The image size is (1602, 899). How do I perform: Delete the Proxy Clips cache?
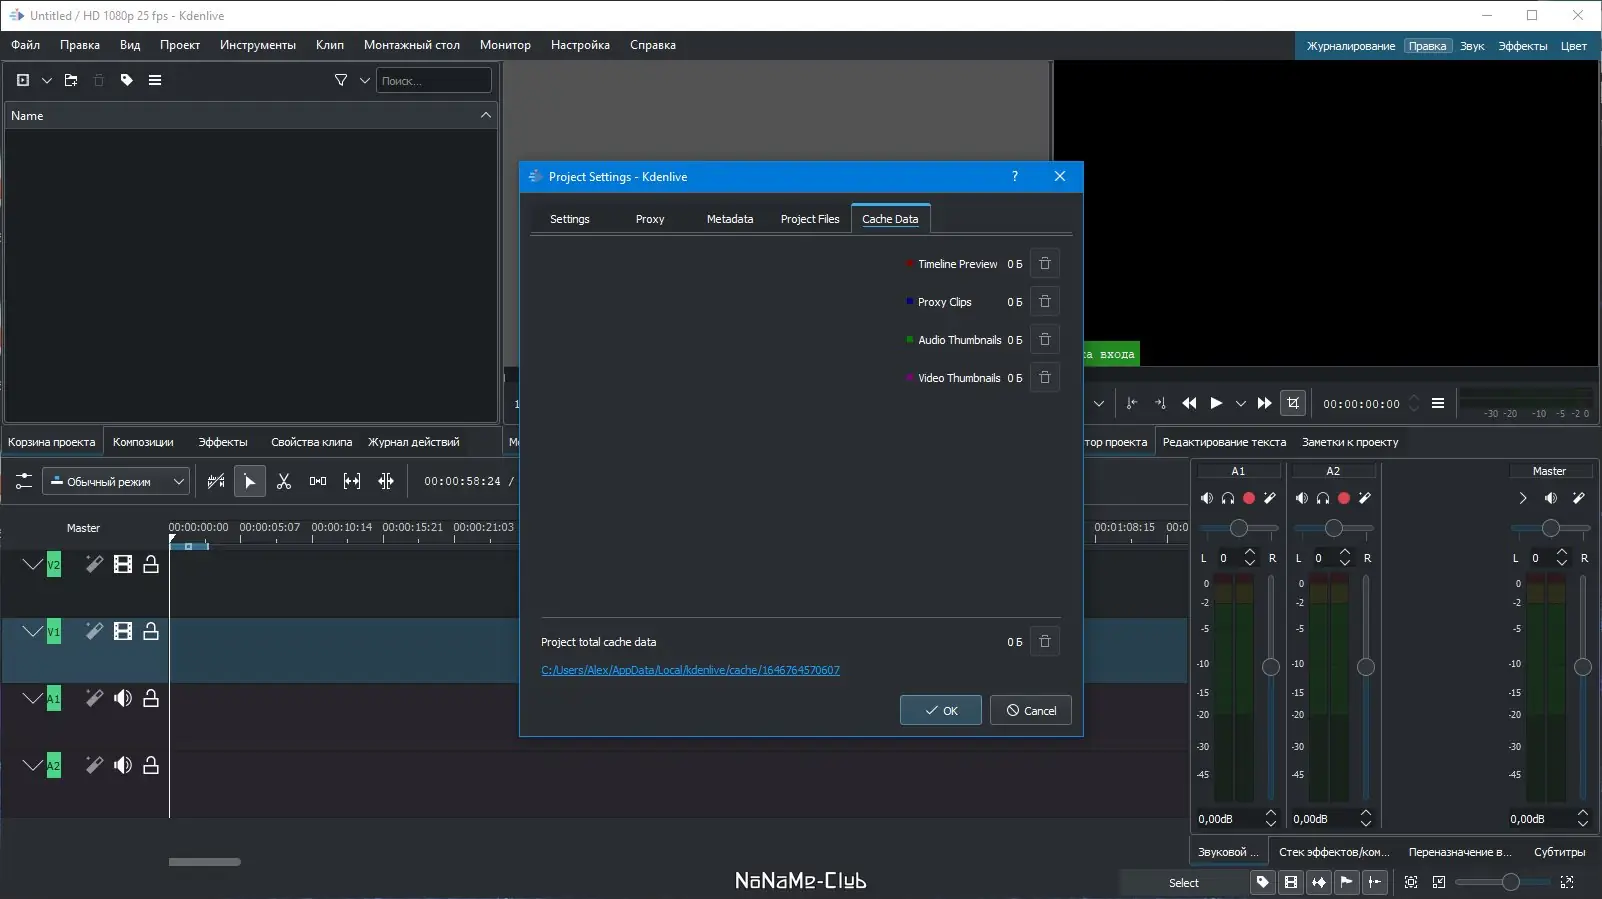(1045, 302)
